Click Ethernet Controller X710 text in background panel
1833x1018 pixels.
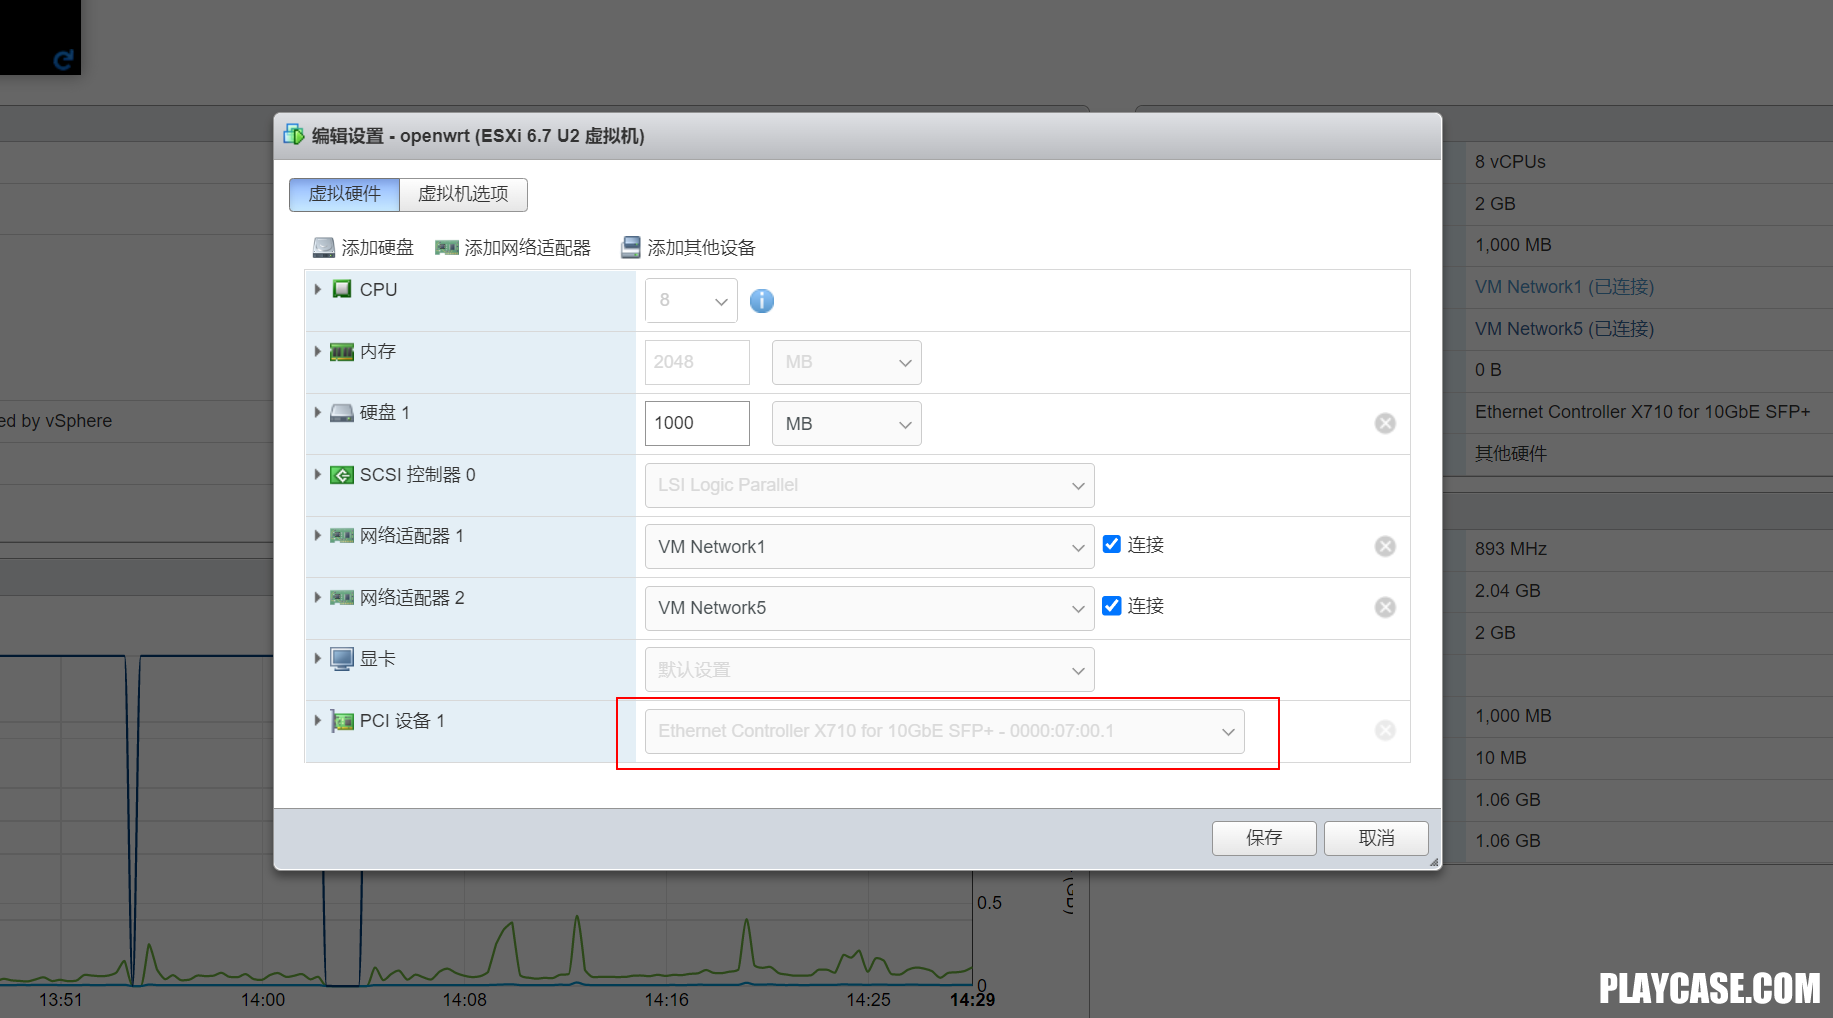click(1642, 412)
